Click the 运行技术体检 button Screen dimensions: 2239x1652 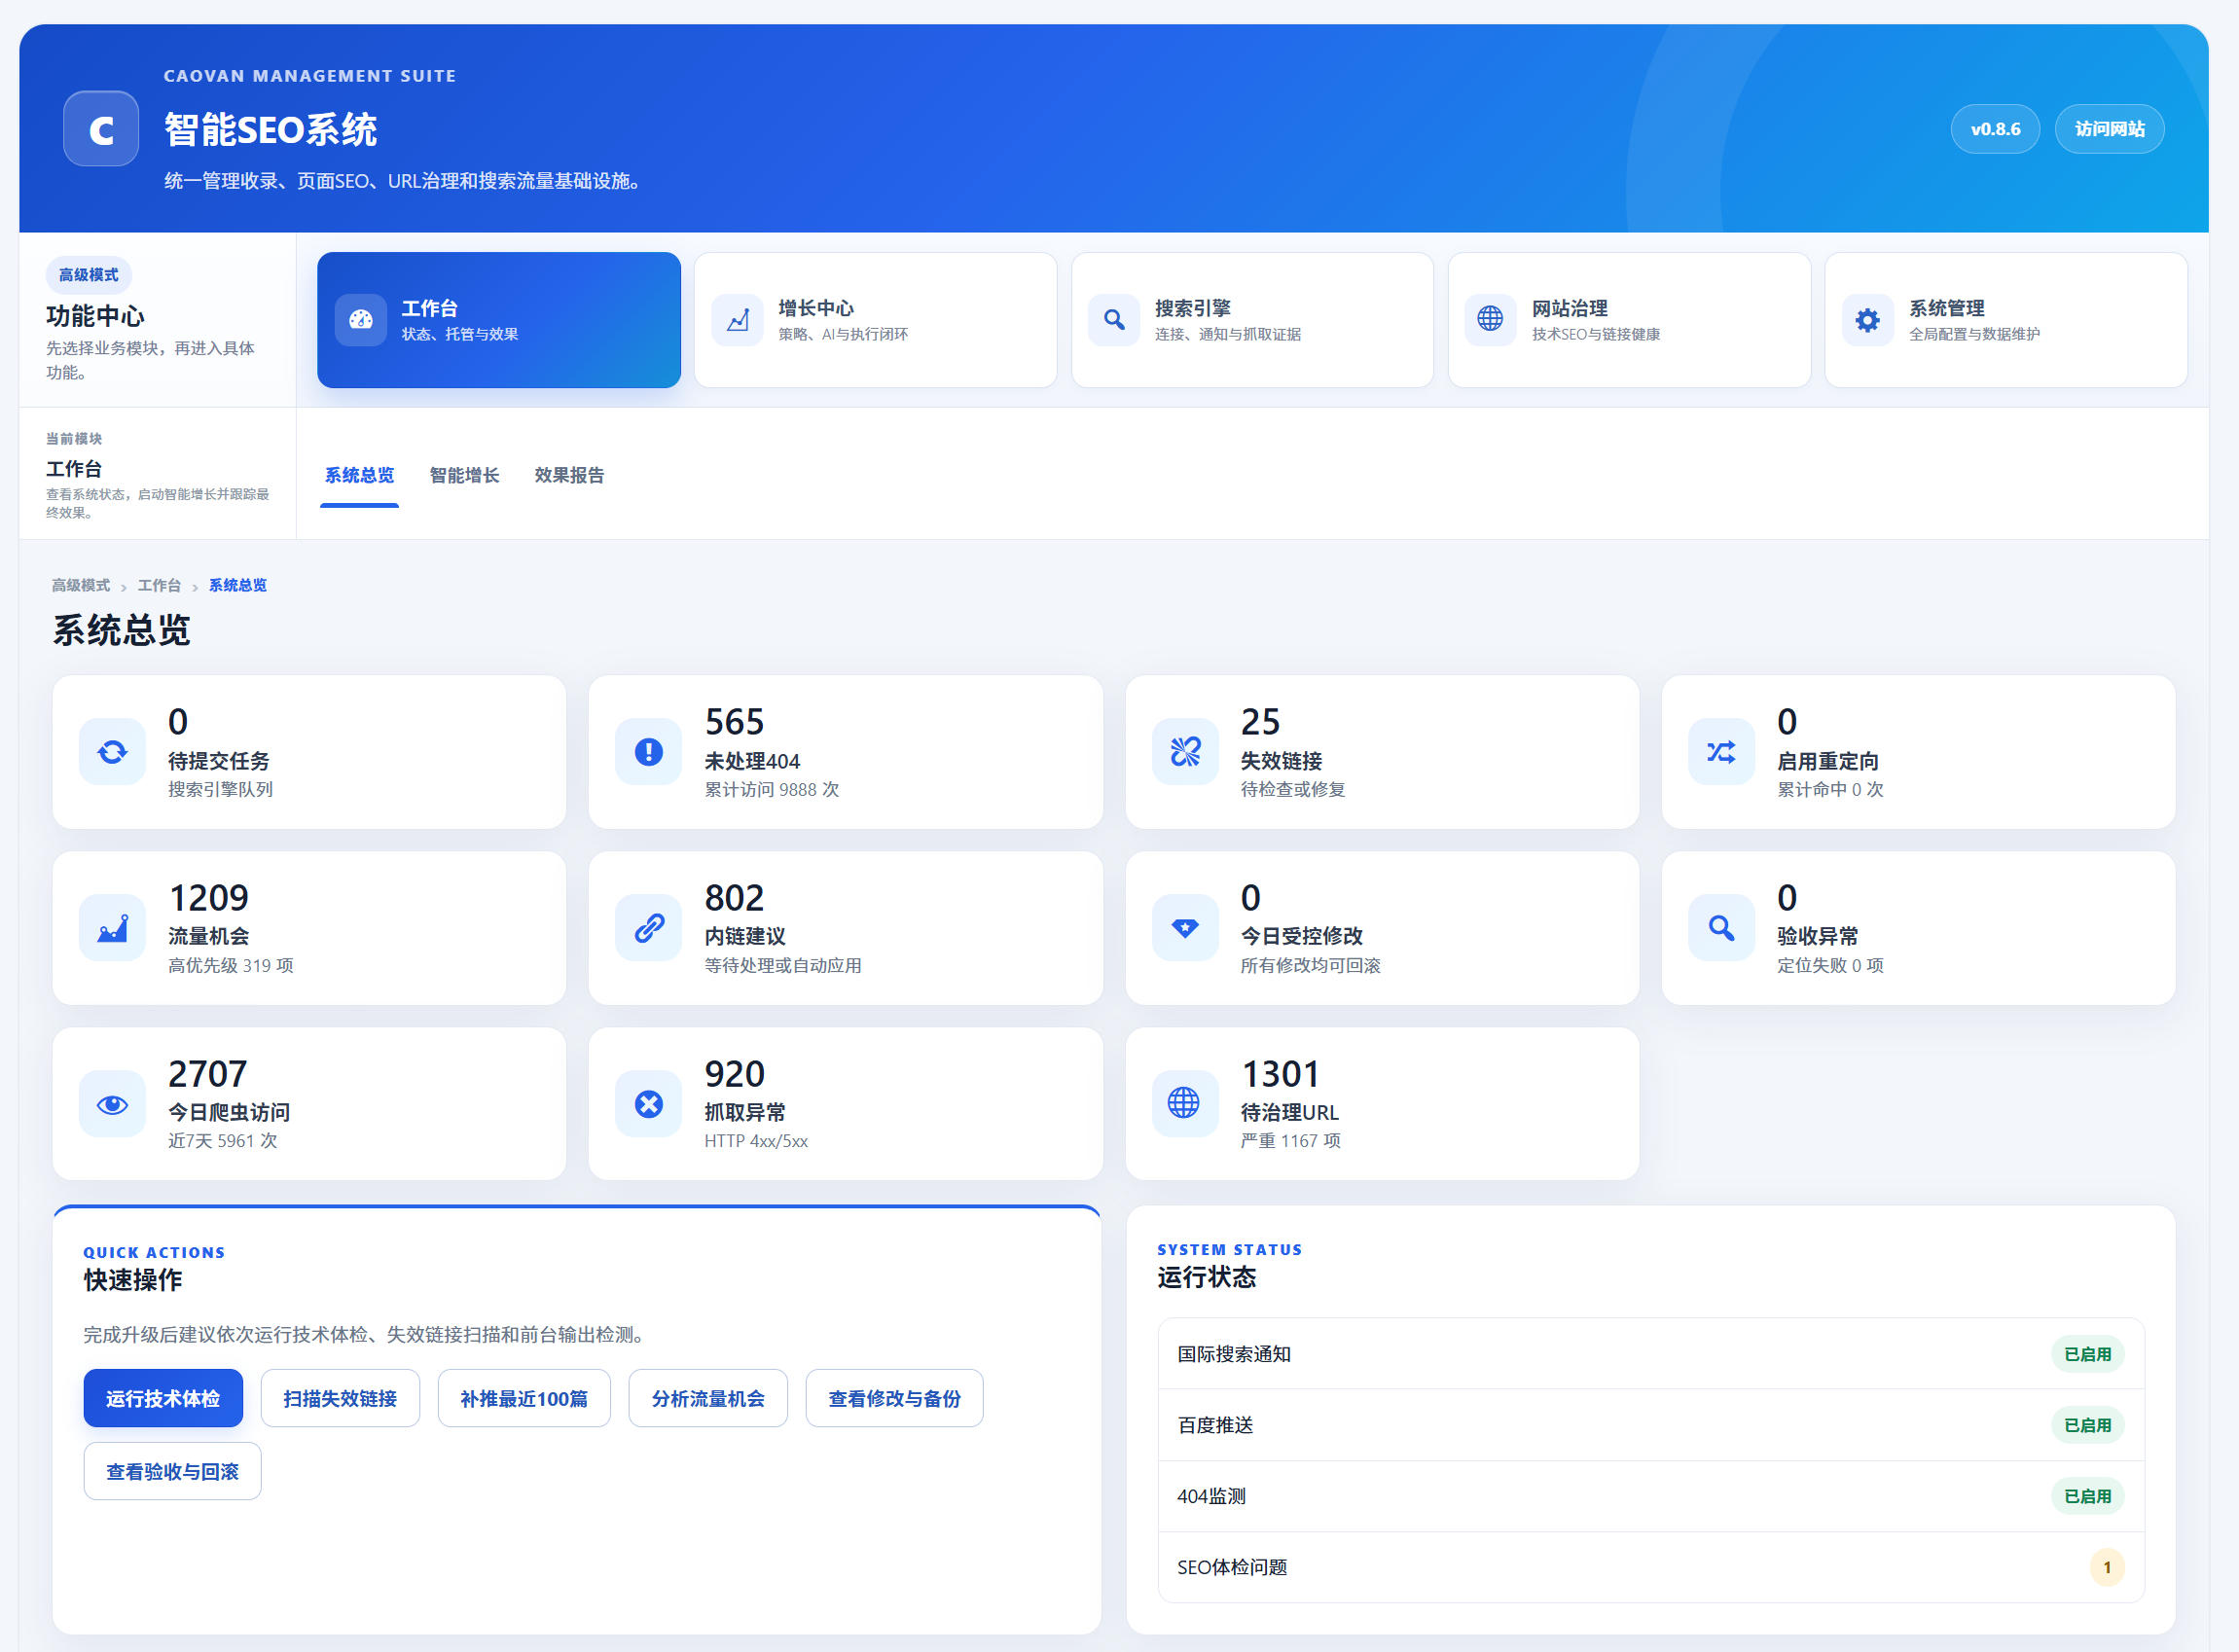point(163,1398)
